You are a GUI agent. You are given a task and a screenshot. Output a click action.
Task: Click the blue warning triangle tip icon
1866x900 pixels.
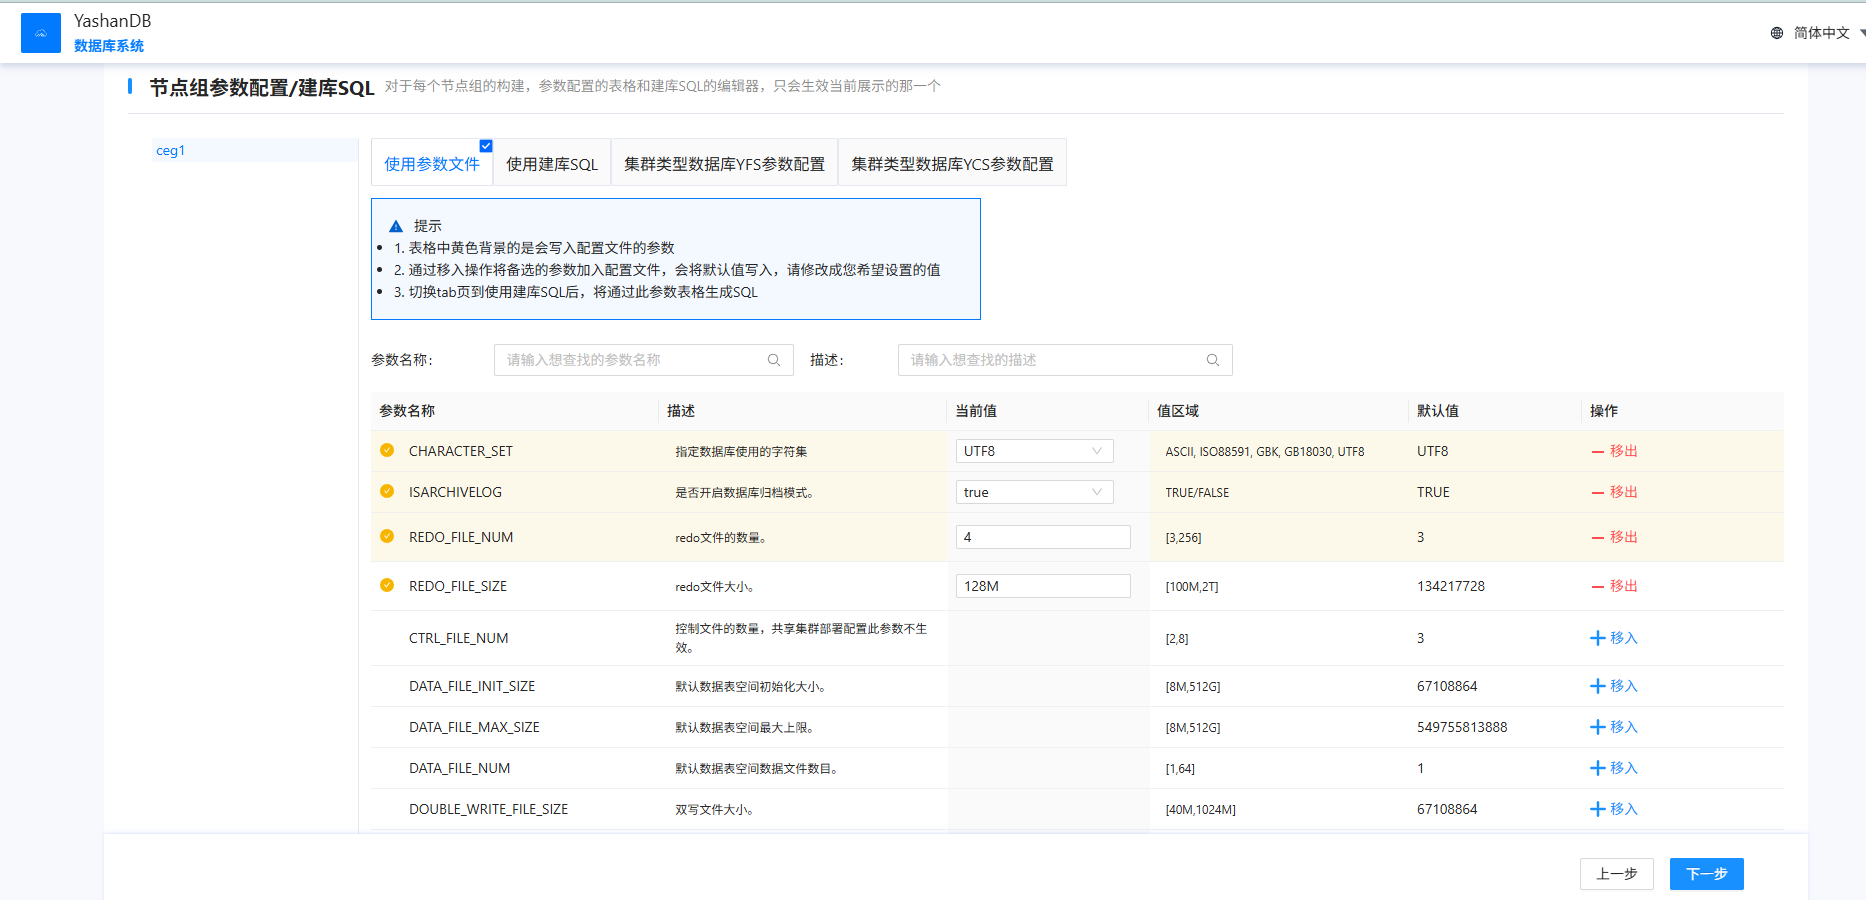click(x=396, y=226)
